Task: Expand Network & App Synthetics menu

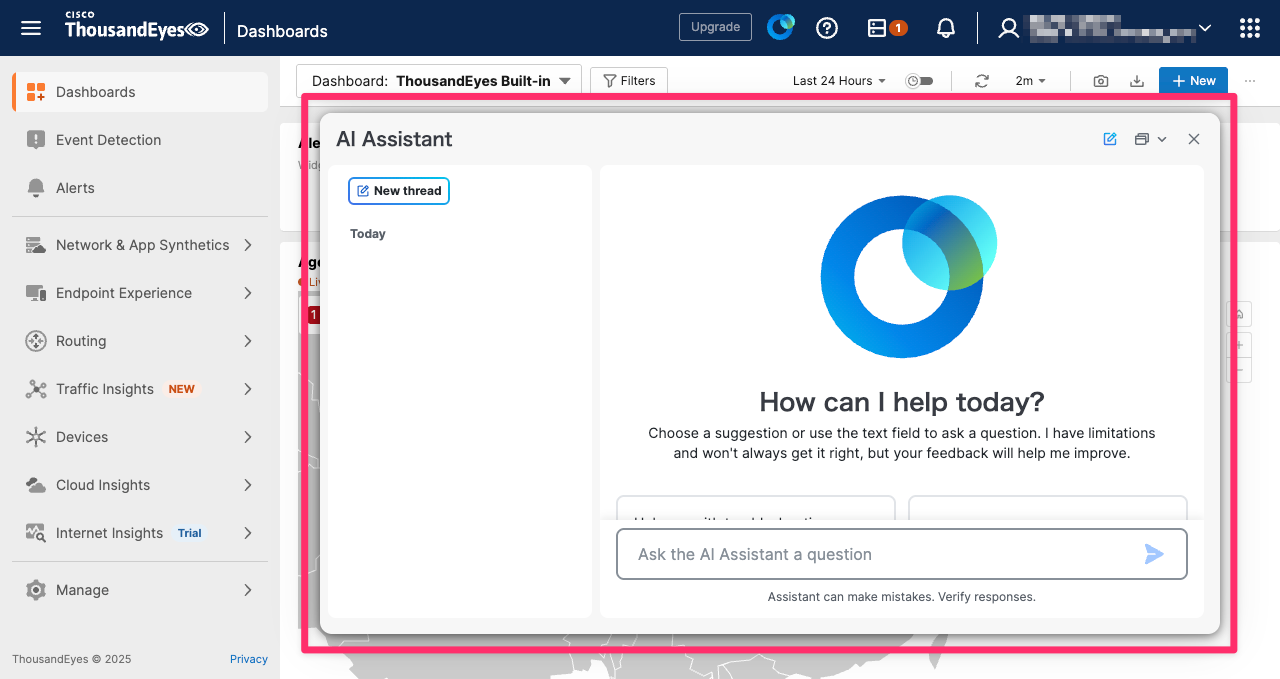Action: click(x=140, y=245)
